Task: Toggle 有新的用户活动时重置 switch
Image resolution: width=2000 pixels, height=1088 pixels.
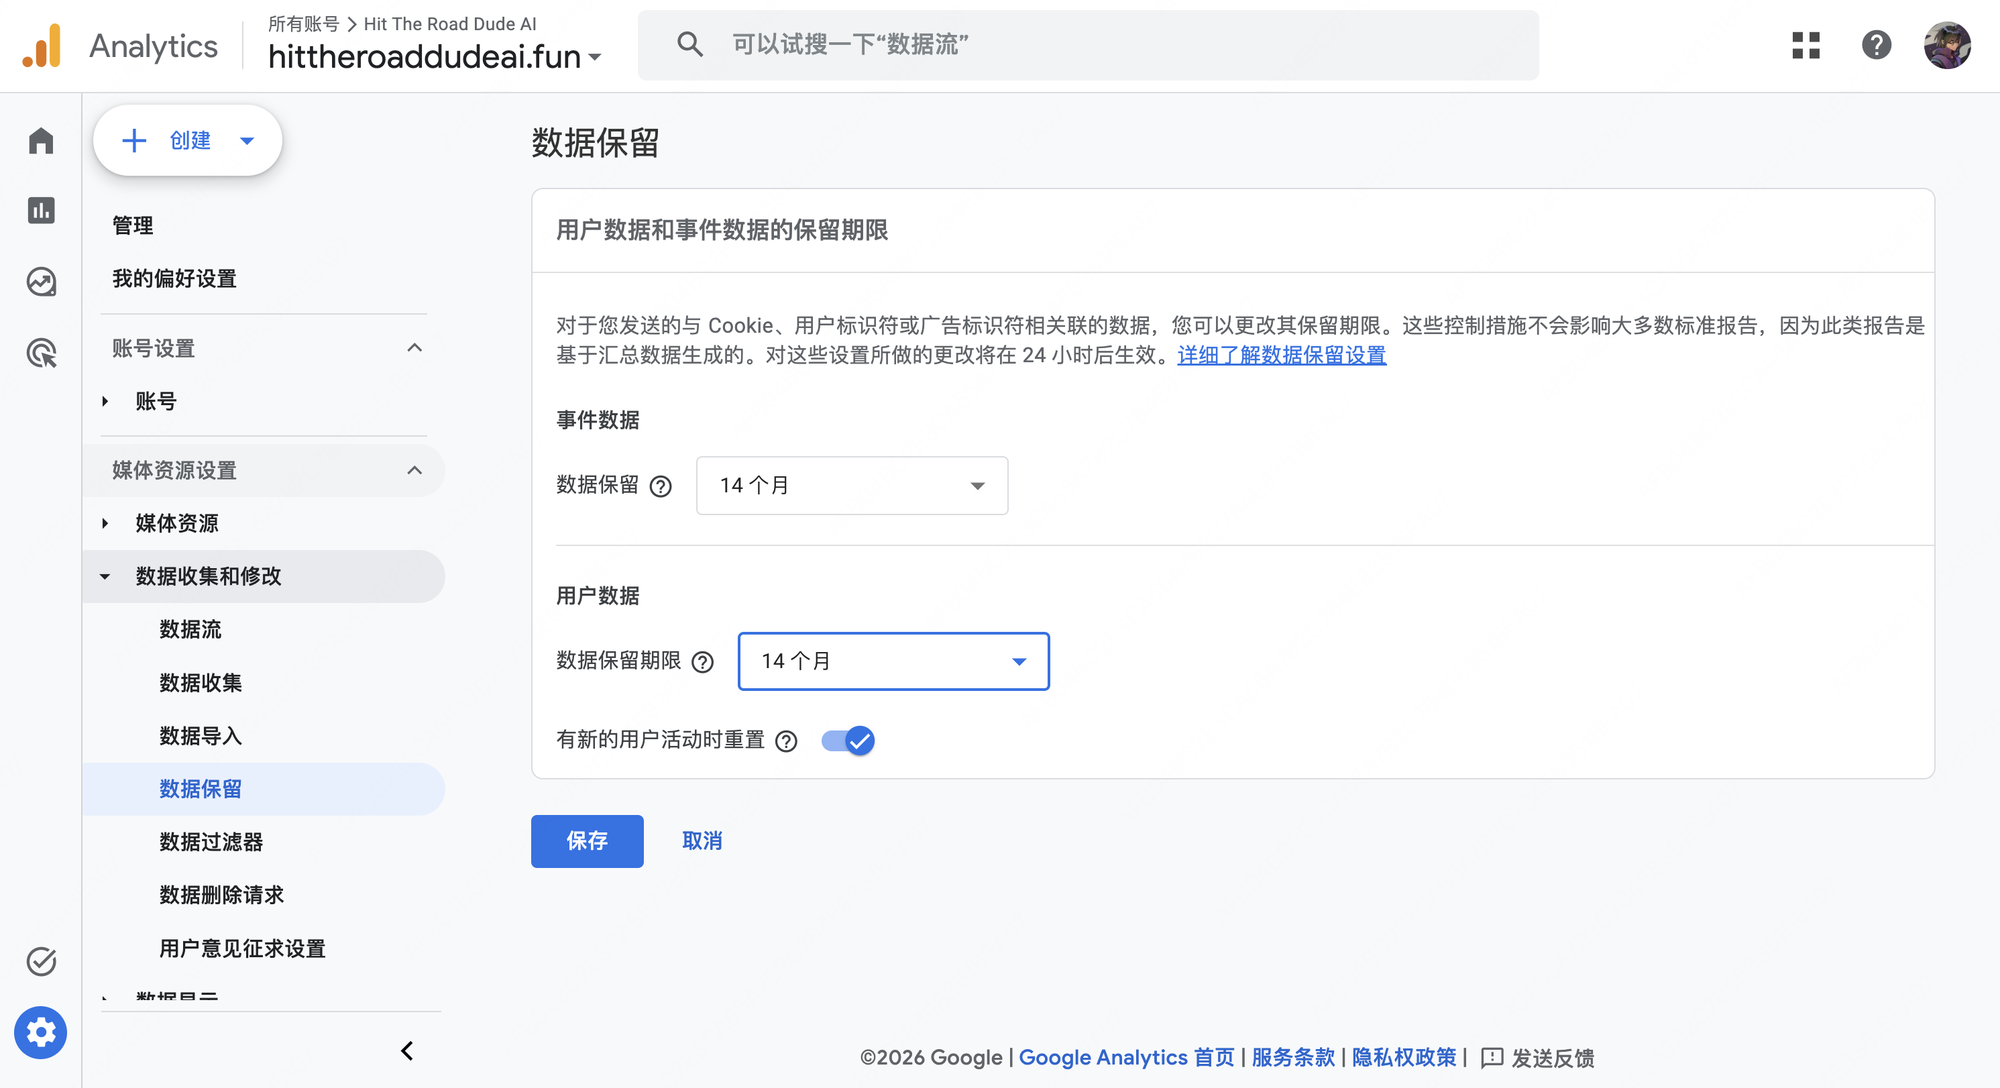Action: pyautogui.click(x=848, y=741)
